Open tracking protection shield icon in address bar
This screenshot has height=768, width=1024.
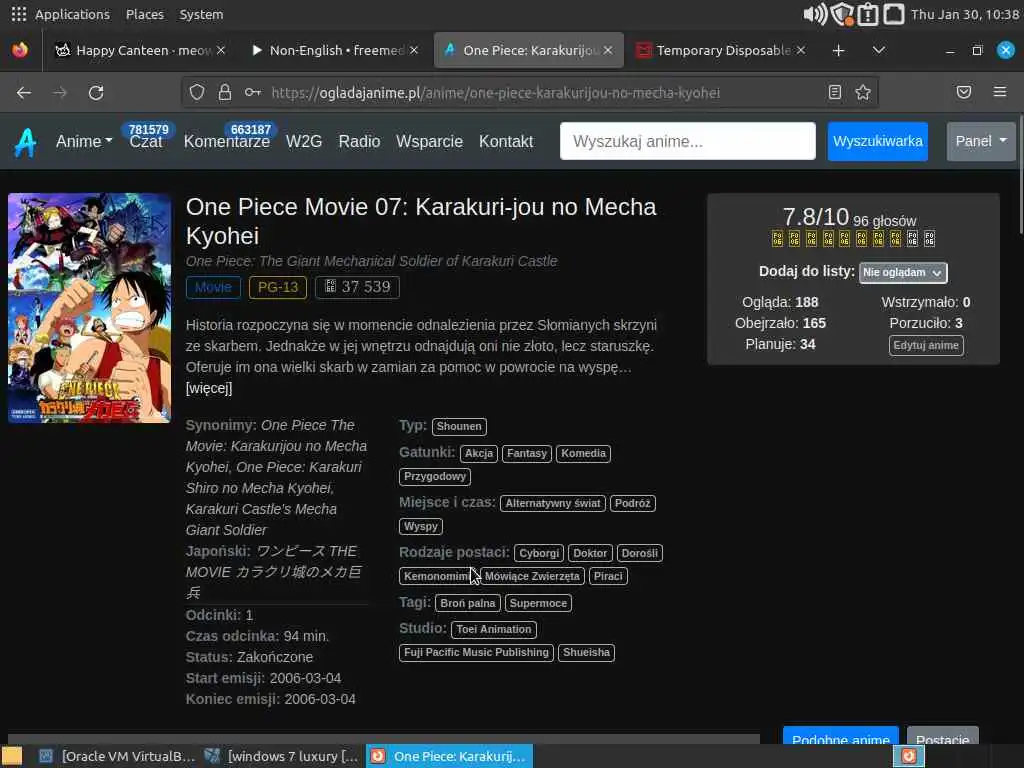tap(197, 93)
